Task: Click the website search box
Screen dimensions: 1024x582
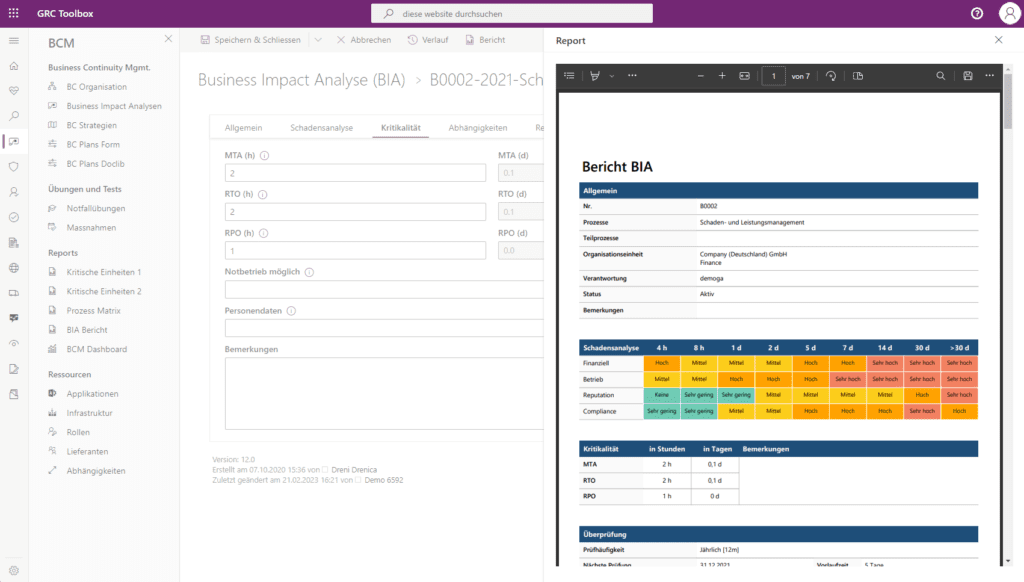Action: tap(512, 13)
